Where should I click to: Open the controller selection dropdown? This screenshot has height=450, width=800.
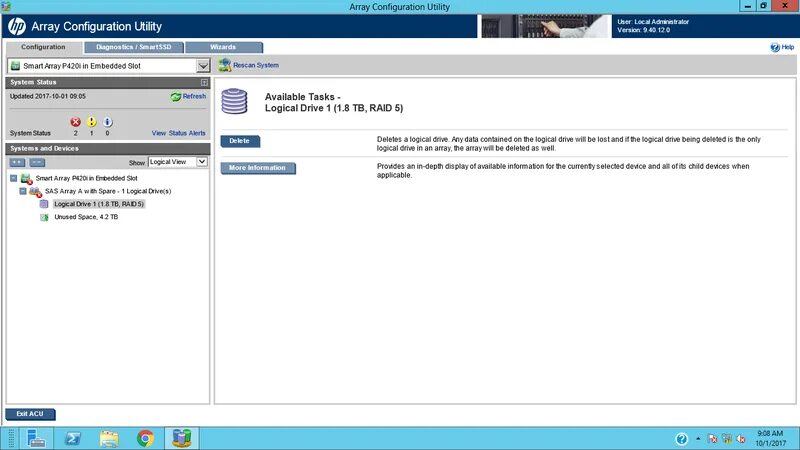pyautogui.click(x=203, y=66)
